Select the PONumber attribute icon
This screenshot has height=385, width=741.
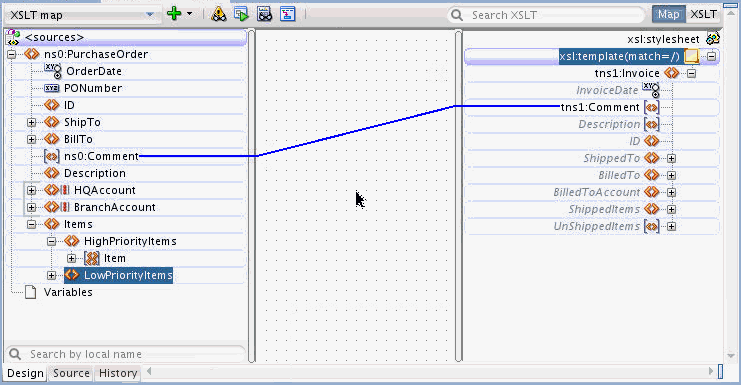coord(52,88)
